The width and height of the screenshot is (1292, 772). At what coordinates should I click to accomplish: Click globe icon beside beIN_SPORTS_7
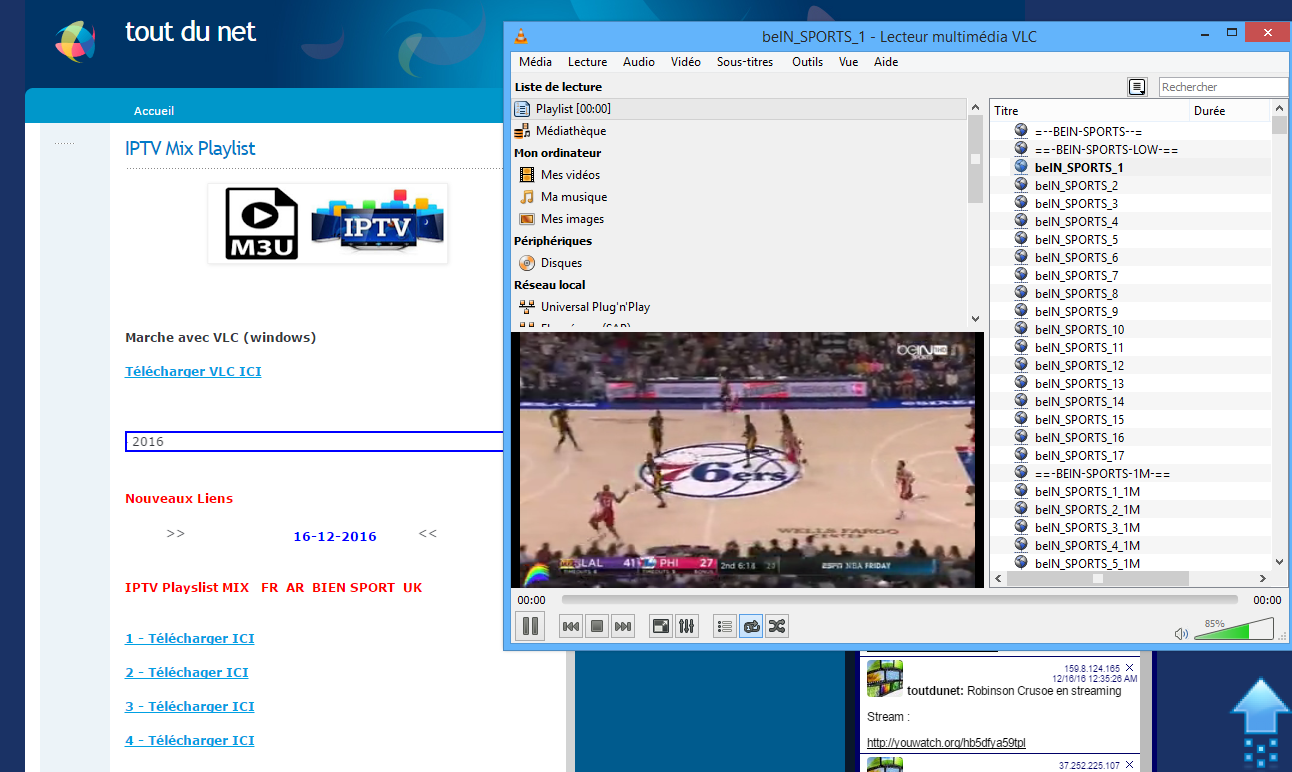[x=1021, y=275]
